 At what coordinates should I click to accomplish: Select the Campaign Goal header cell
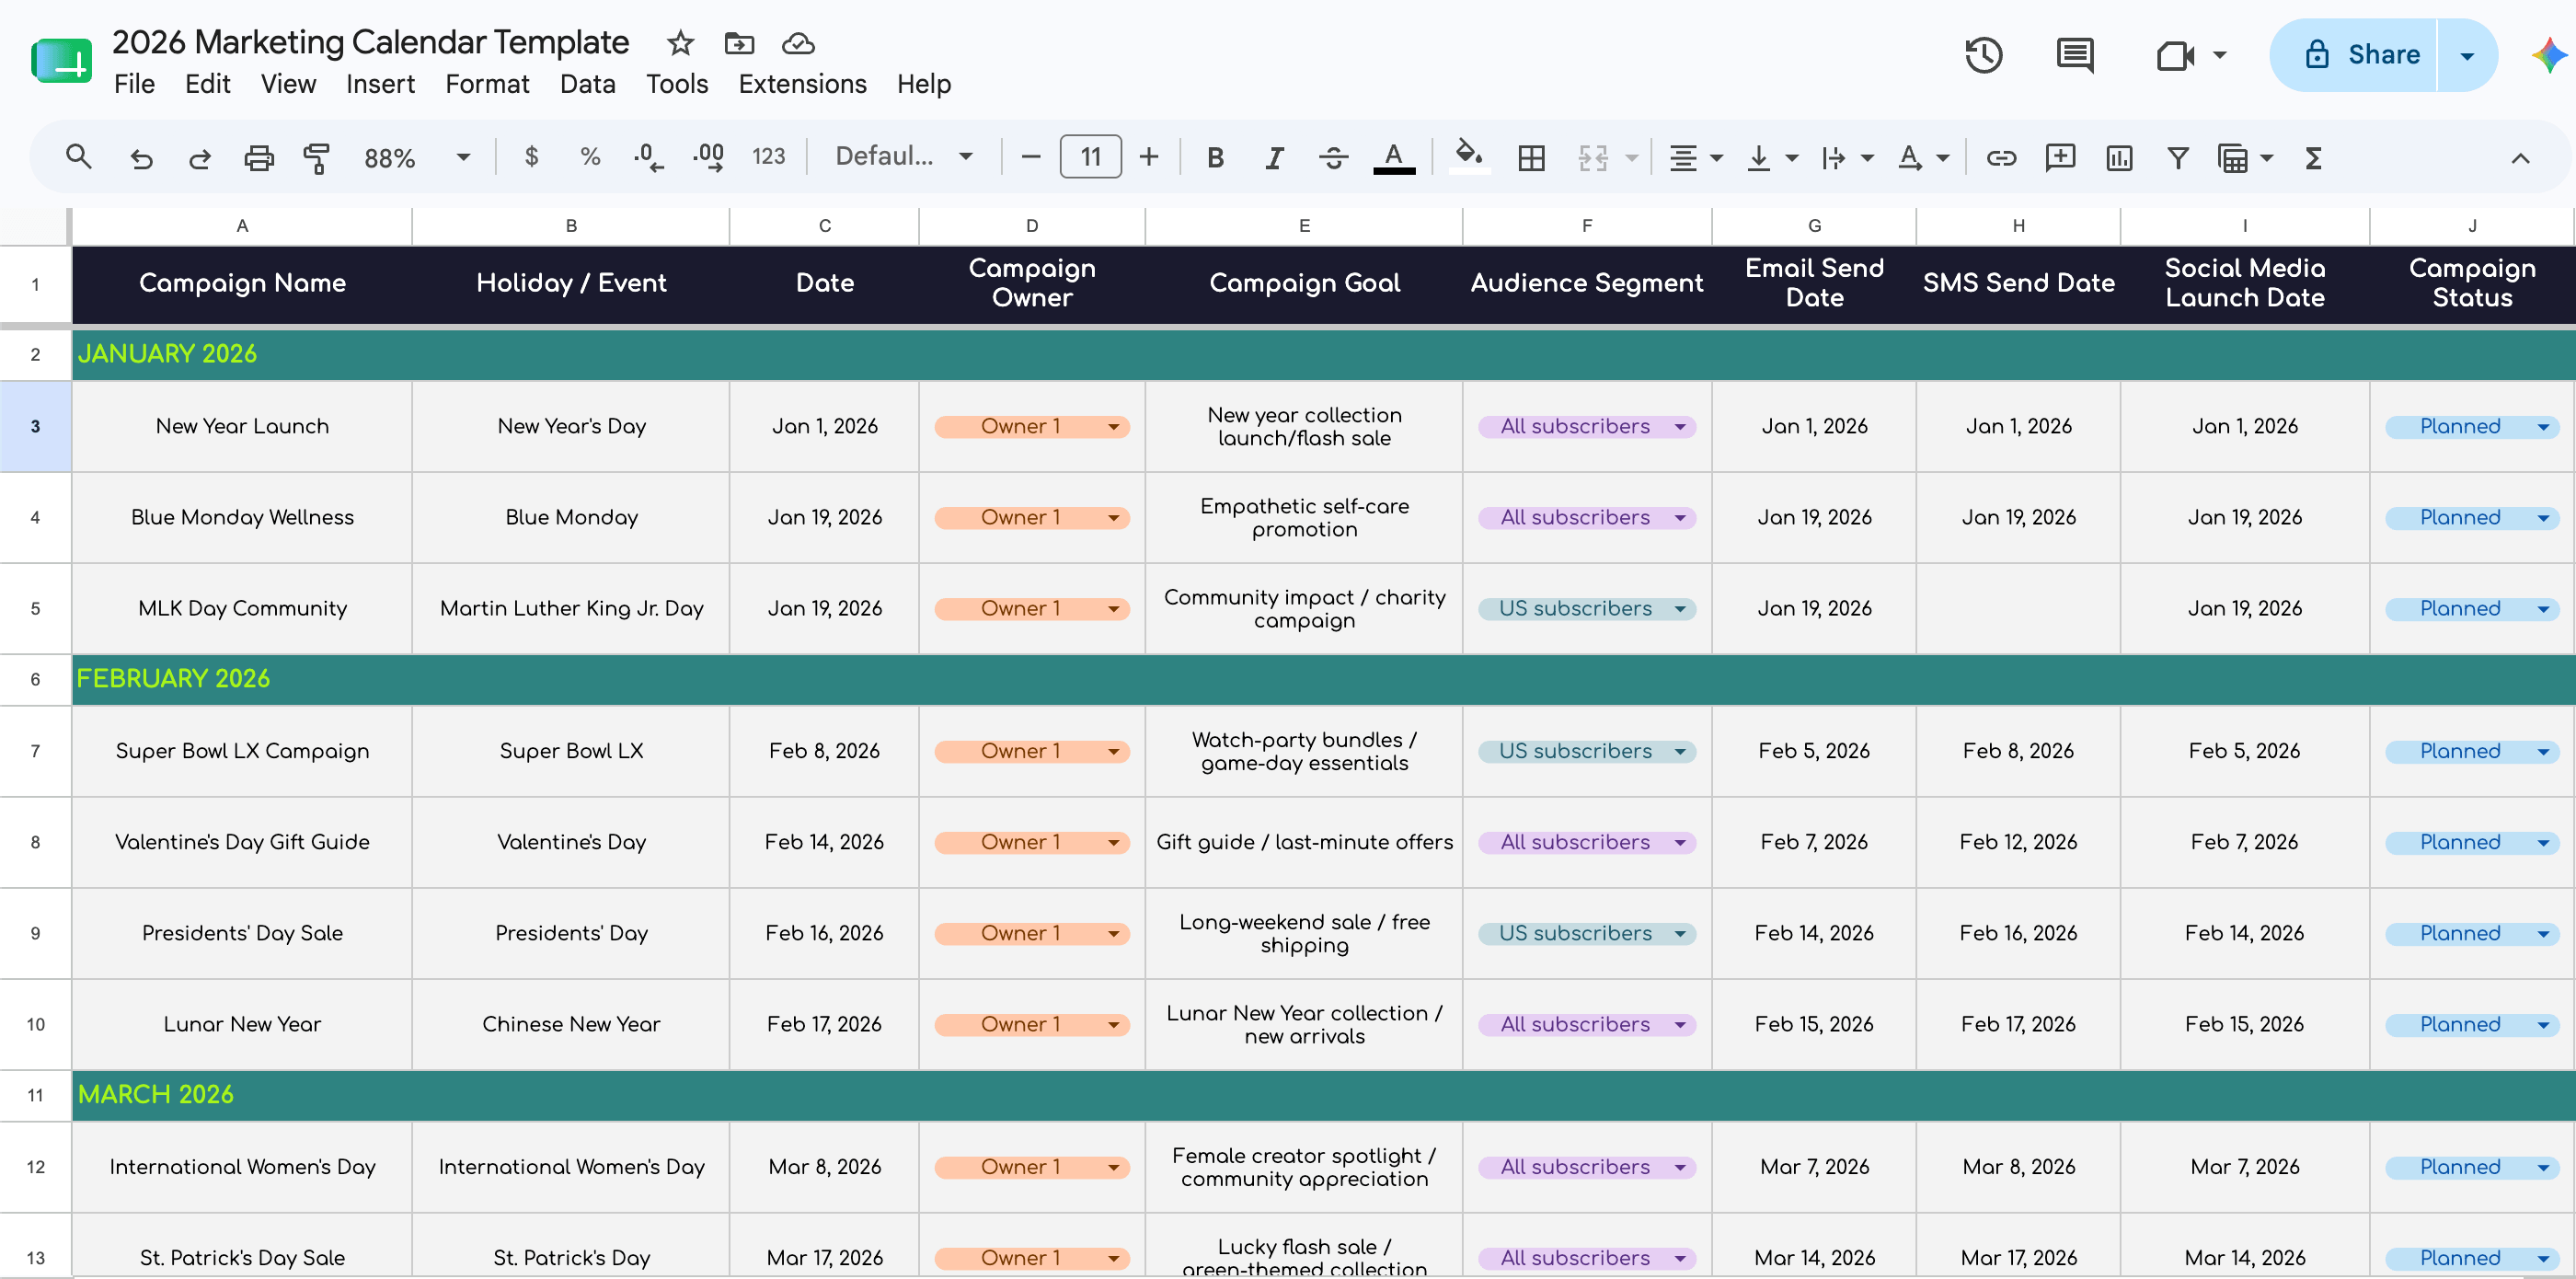[1303, 283]
